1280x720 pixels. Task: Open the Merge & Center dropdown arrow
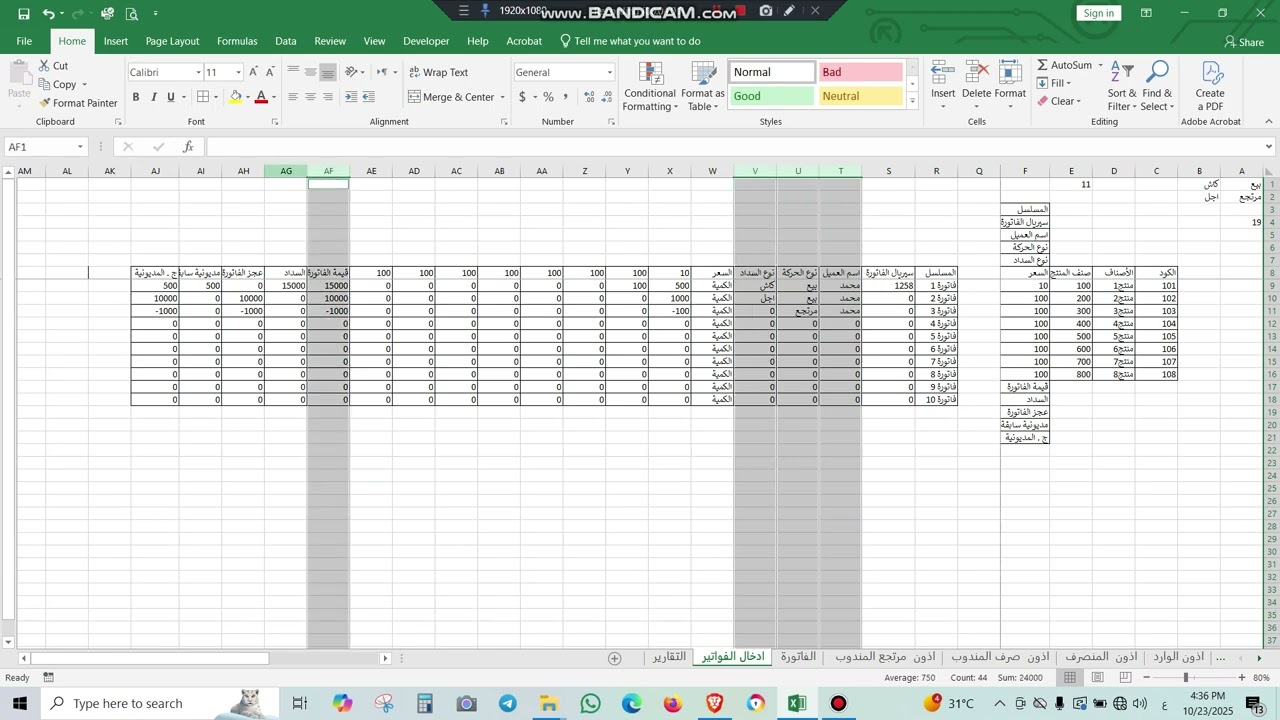pos(503,97)
